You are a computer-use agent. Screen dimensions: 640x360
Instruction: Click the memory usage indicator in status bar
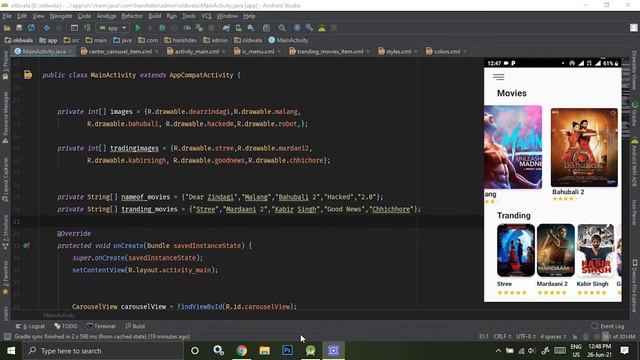pyautogui.click(x=619, y=337)
